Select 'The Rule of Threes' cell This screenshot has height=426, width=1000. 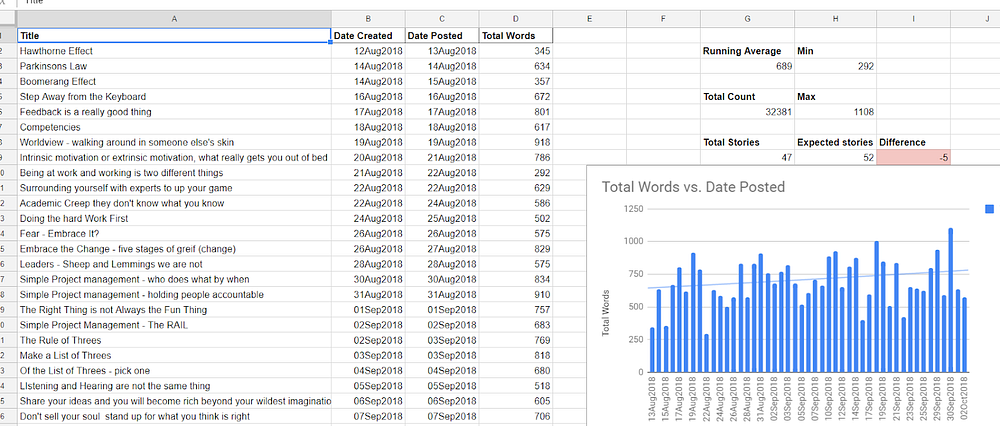pos(174,341)
